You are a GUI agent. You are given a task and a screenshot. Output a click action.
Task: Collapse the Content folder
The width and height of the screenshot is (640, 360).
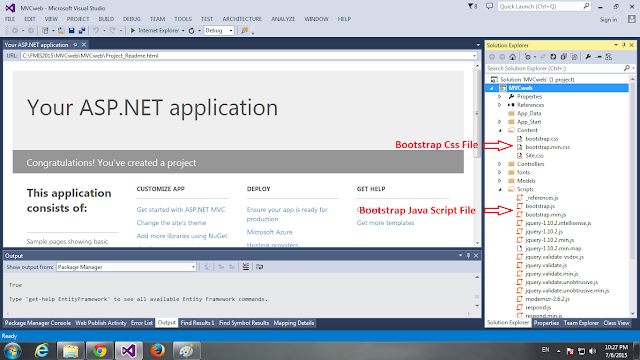pos(500,130)
